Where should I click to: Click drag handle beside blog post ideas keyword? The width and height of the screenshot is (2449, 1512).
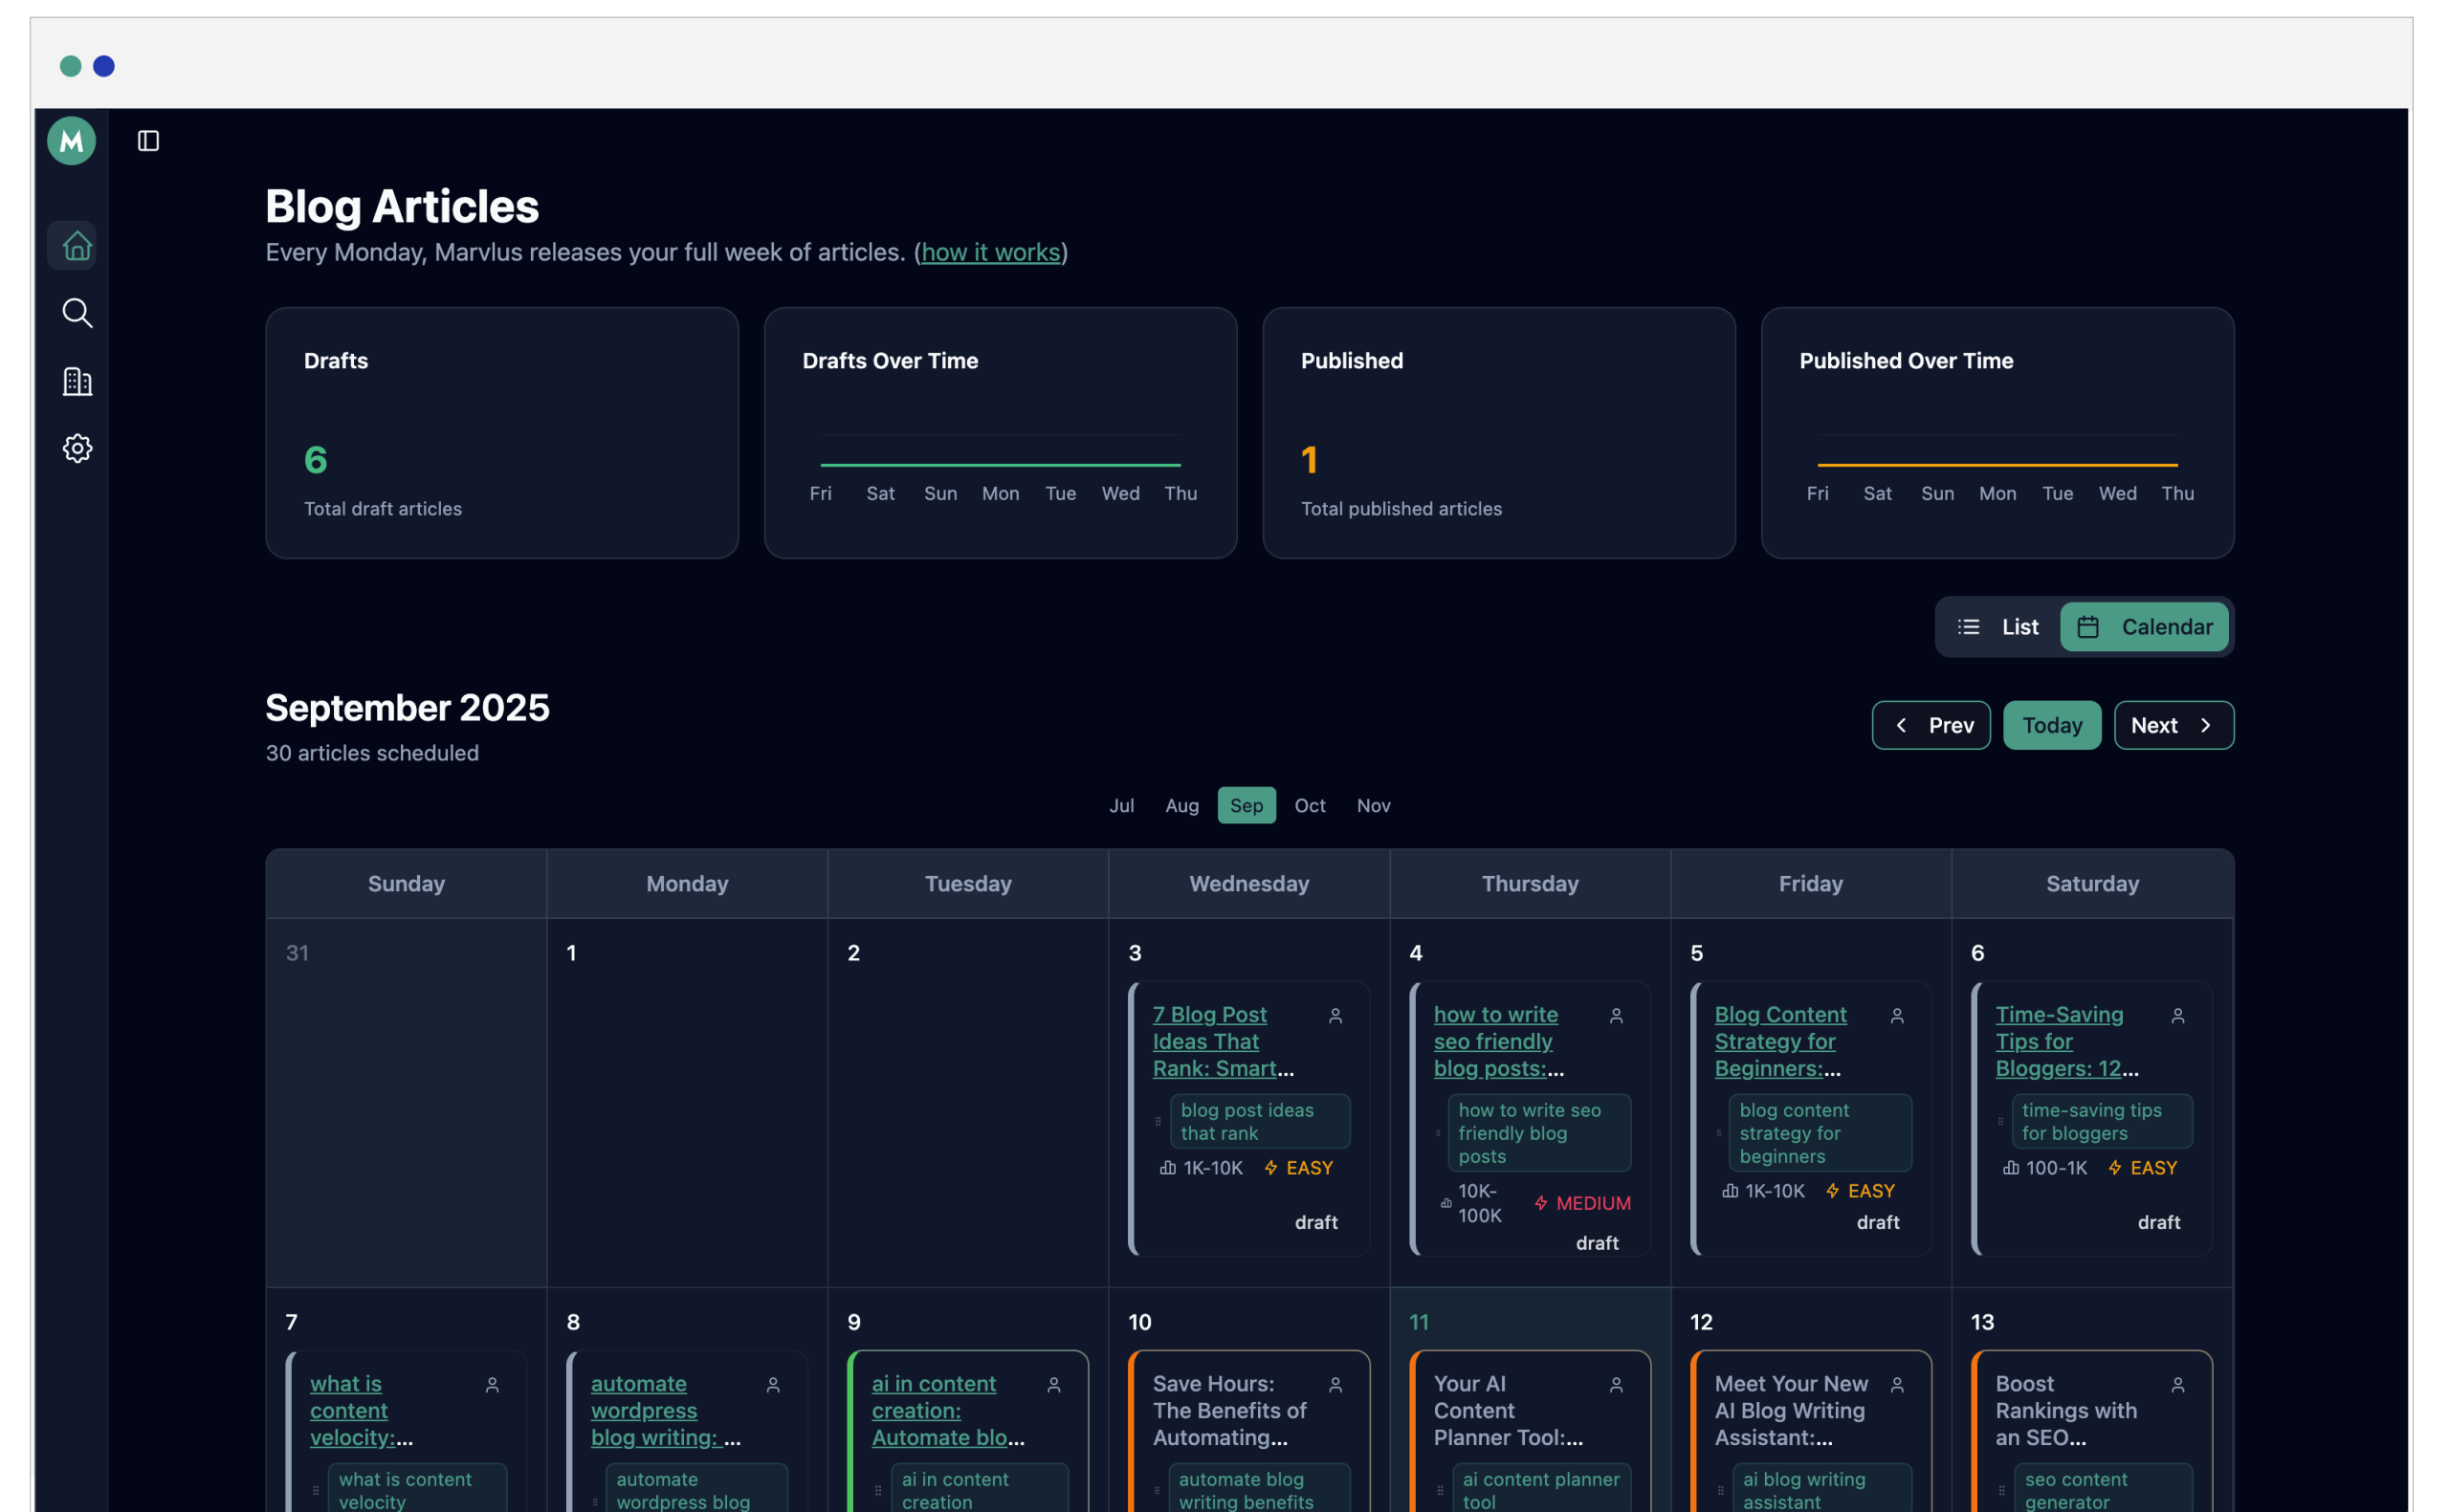tap(1158, 1122)
